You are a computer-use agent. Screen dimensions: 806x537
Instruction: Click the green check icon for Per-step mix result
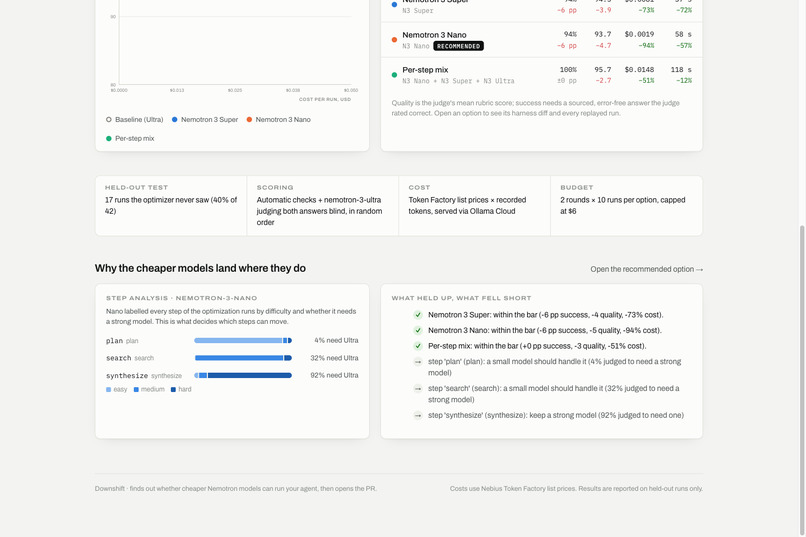(x=418, y=346)
